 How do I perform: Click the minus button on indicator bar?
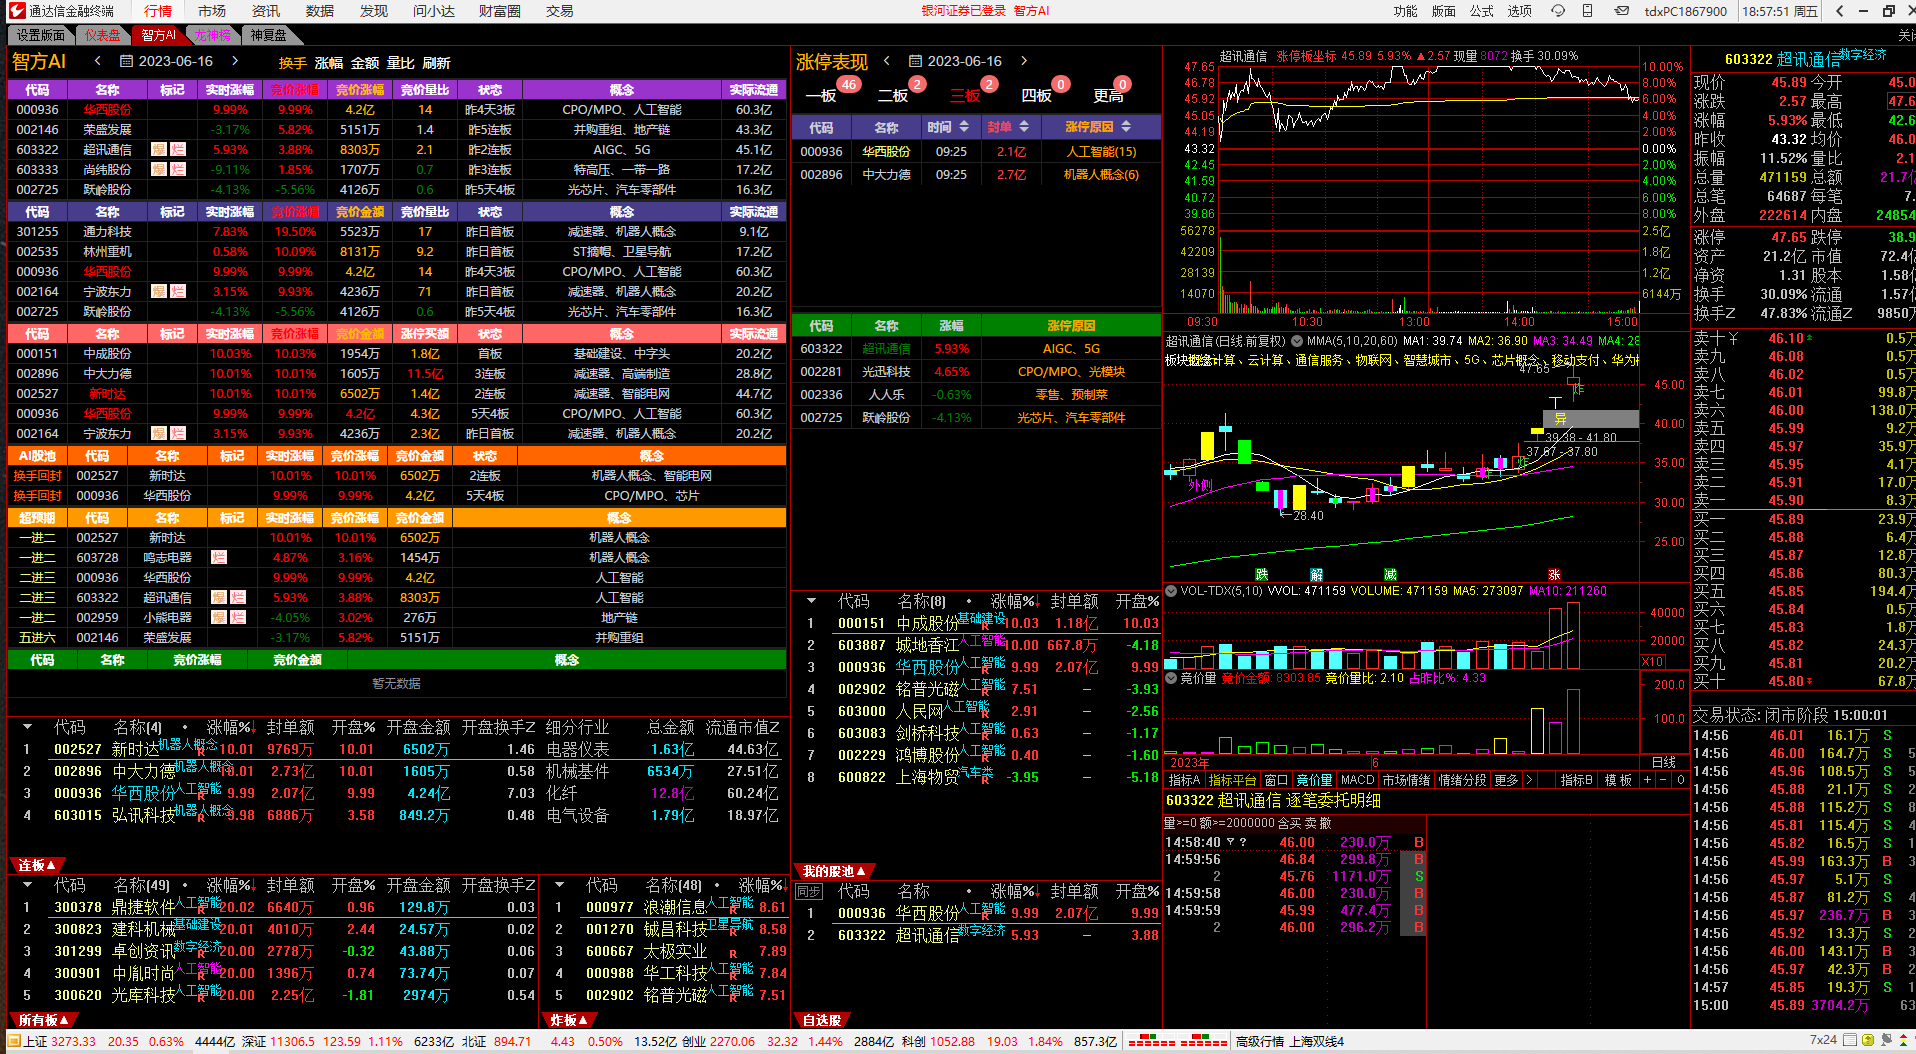pyautogui.click(x=1662, y=780)
